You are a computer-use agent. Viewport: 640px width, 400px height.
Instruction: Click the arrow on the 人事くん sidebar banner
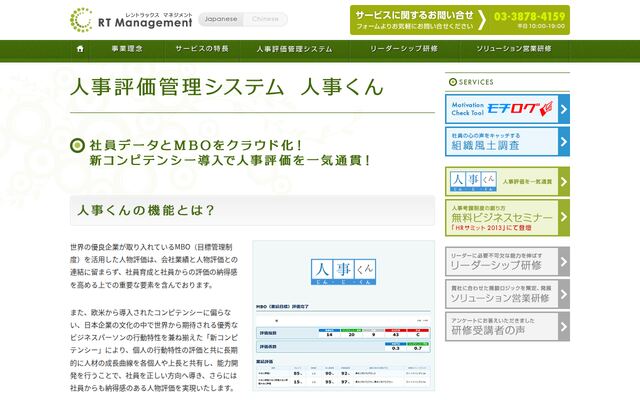click(x=564, y=181)
